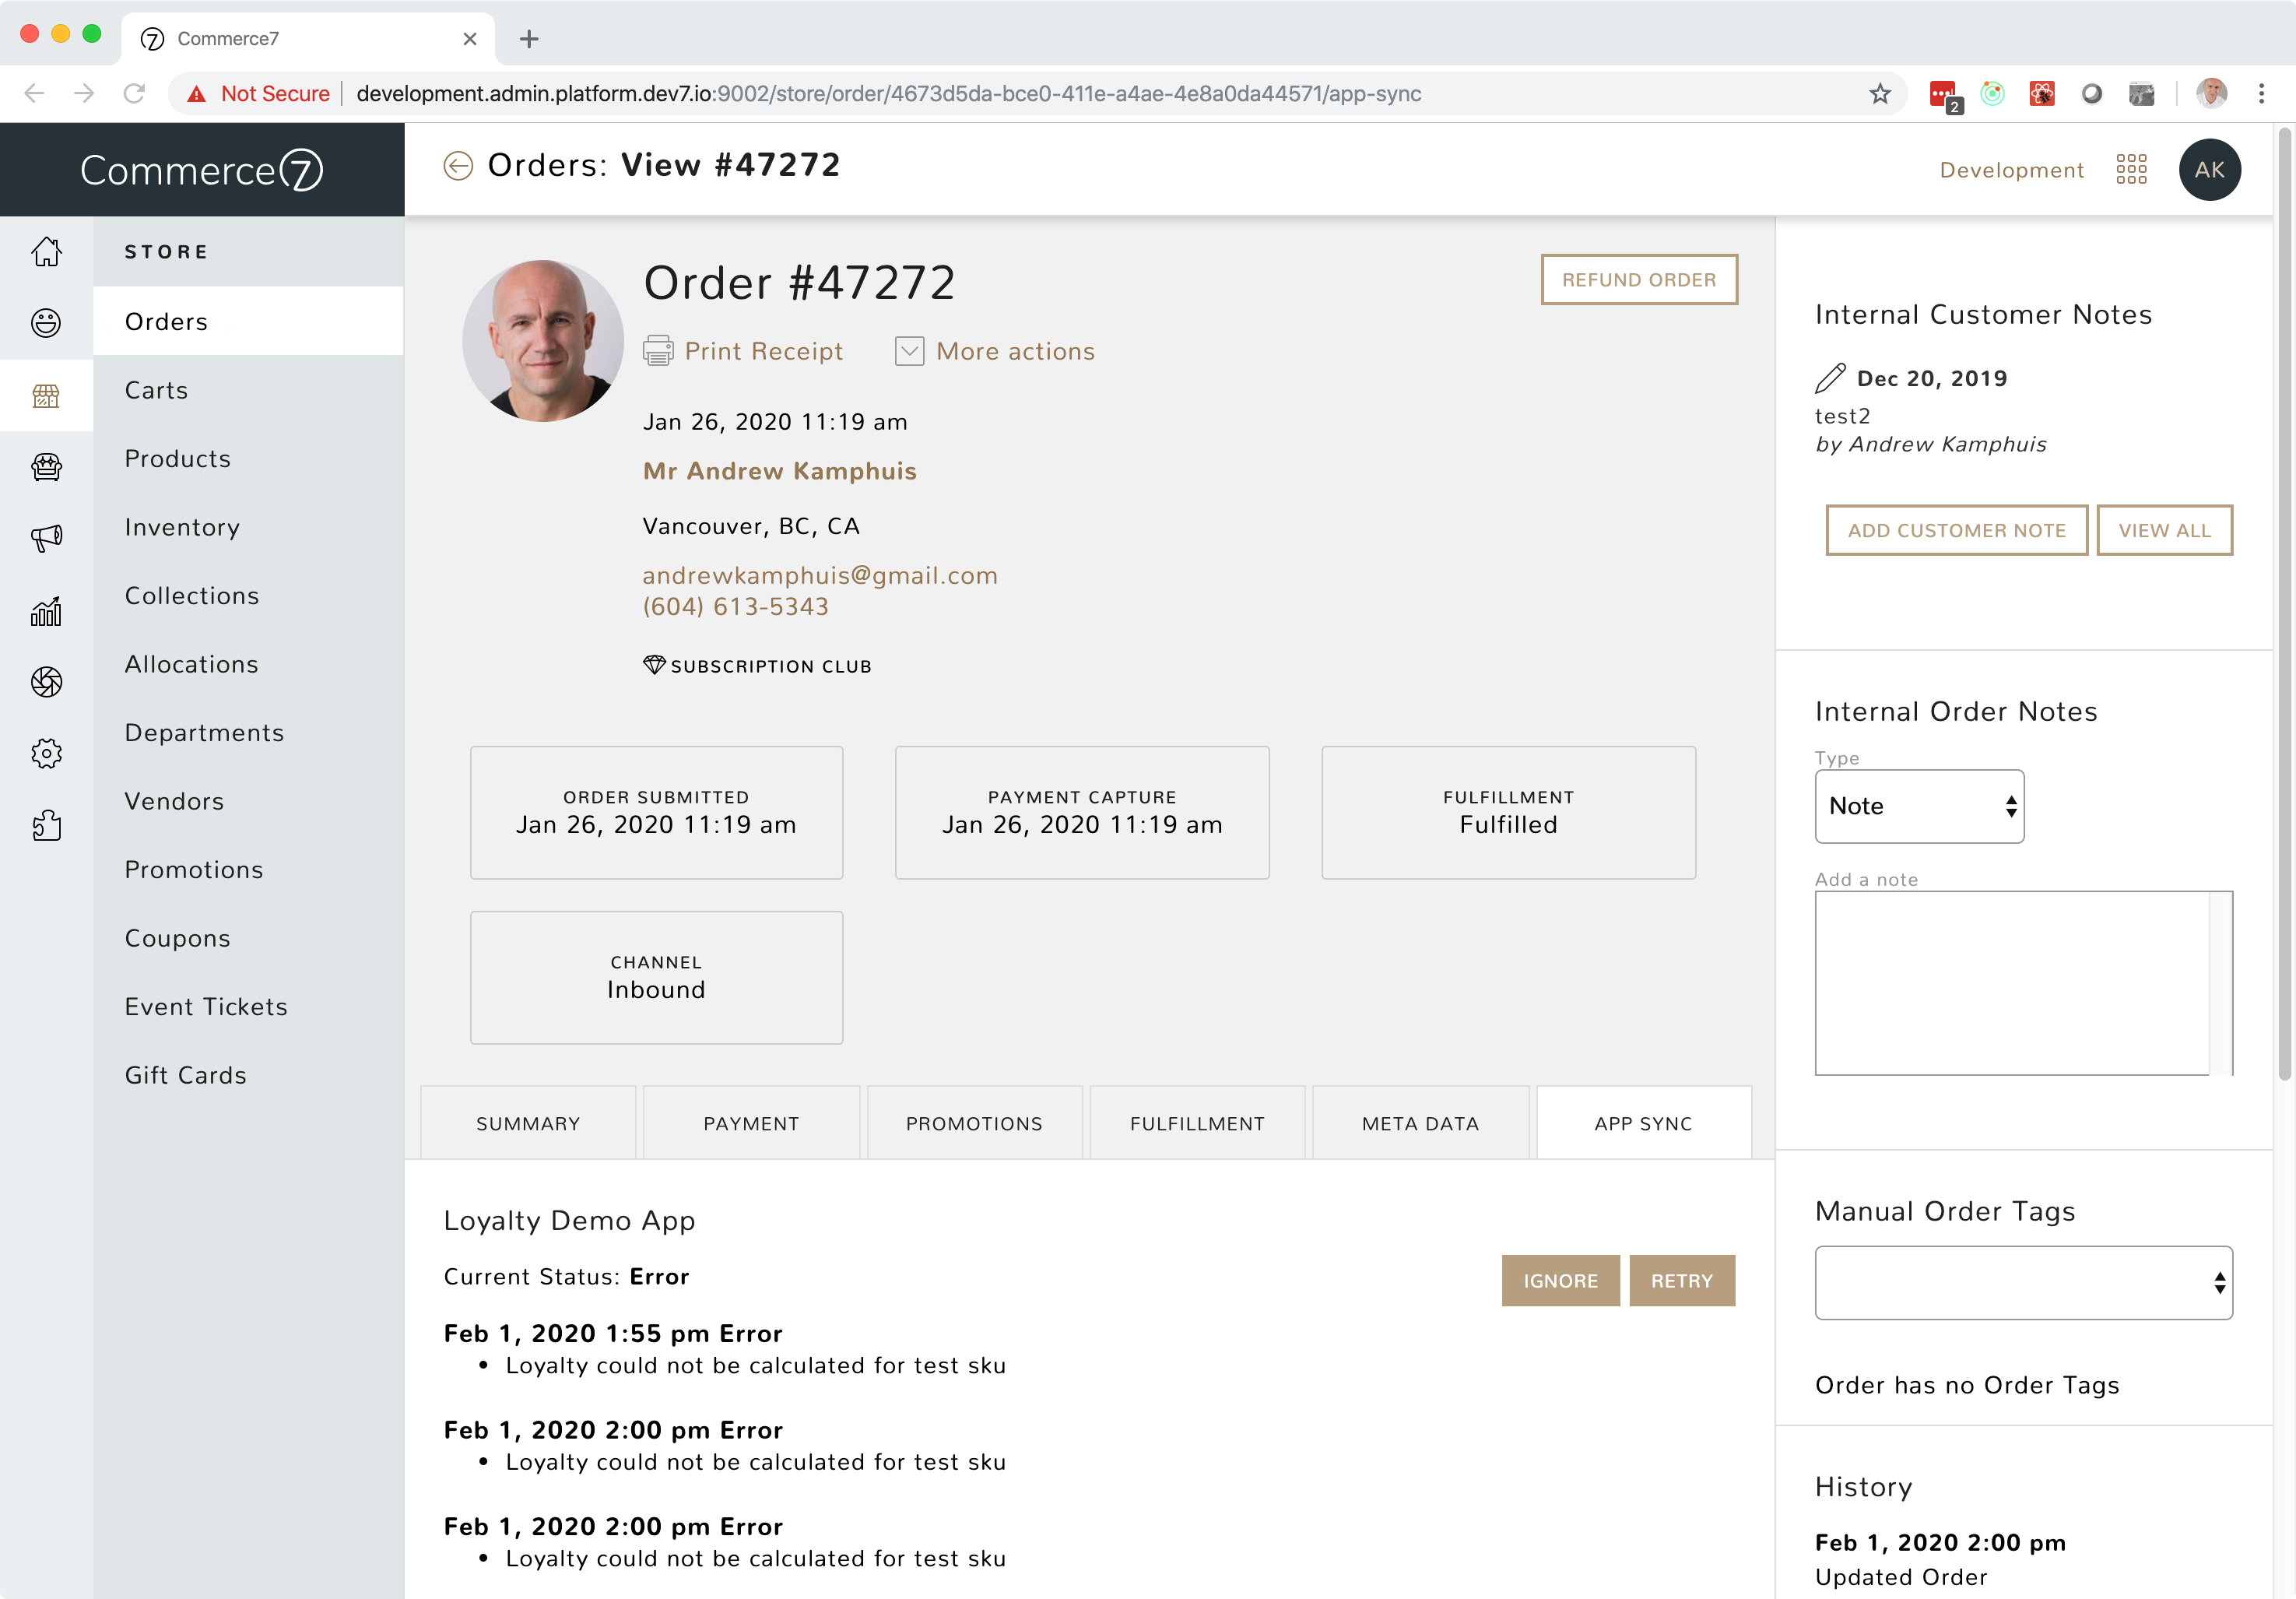Open Collections in the Store menu
Viewport: 2296px width, 1599px height.
248,596
